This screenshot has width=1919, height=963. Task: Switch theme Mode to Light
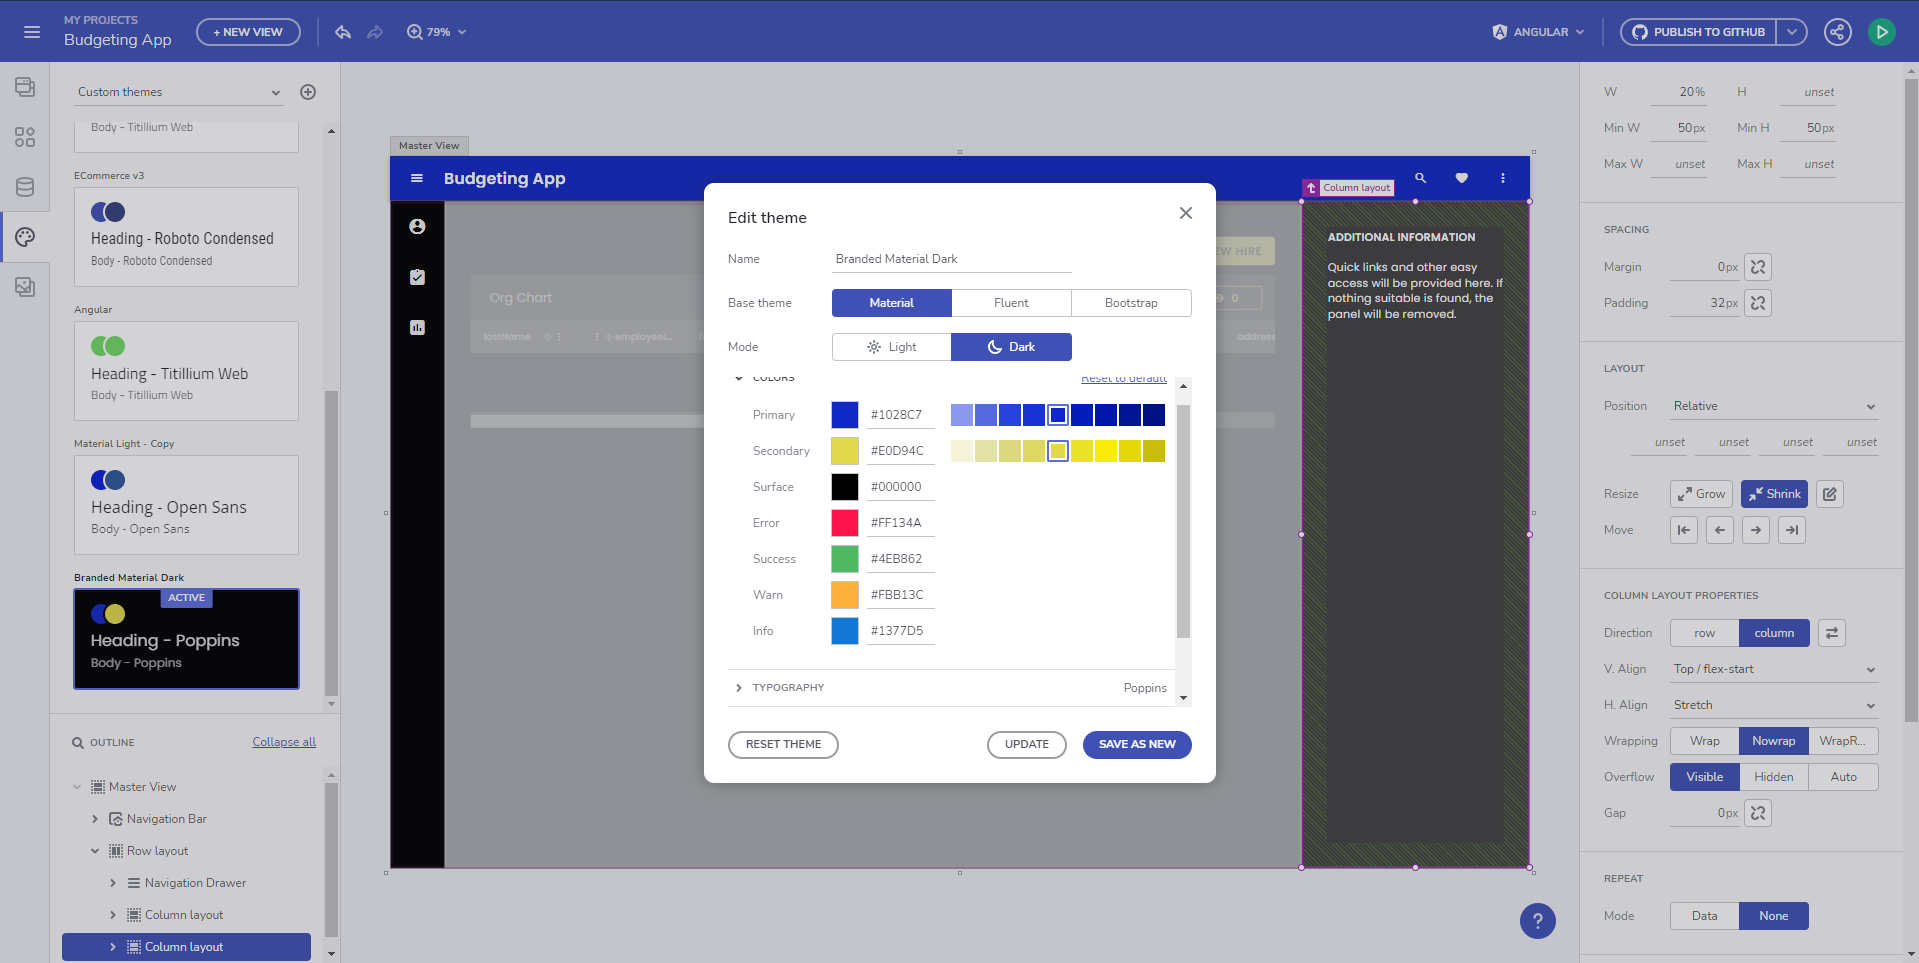point(891,346)
